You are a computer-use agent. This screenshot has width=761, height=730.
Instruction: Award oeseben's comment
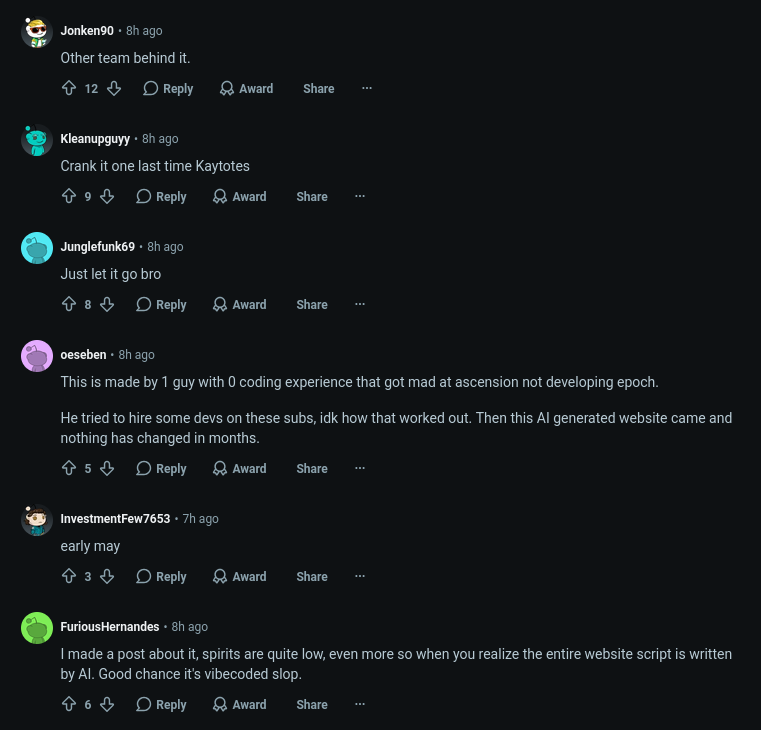pos(240,468)
